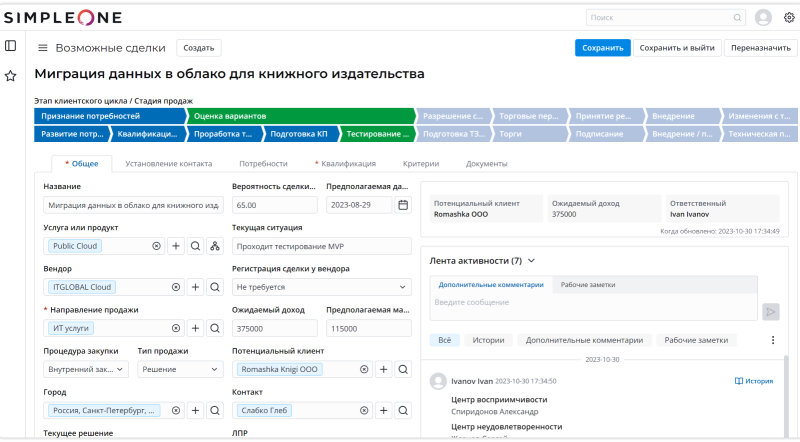The width and height of the screenshot is (800, 442).
Task: Open favorites star icon
Action: point(11,76)
